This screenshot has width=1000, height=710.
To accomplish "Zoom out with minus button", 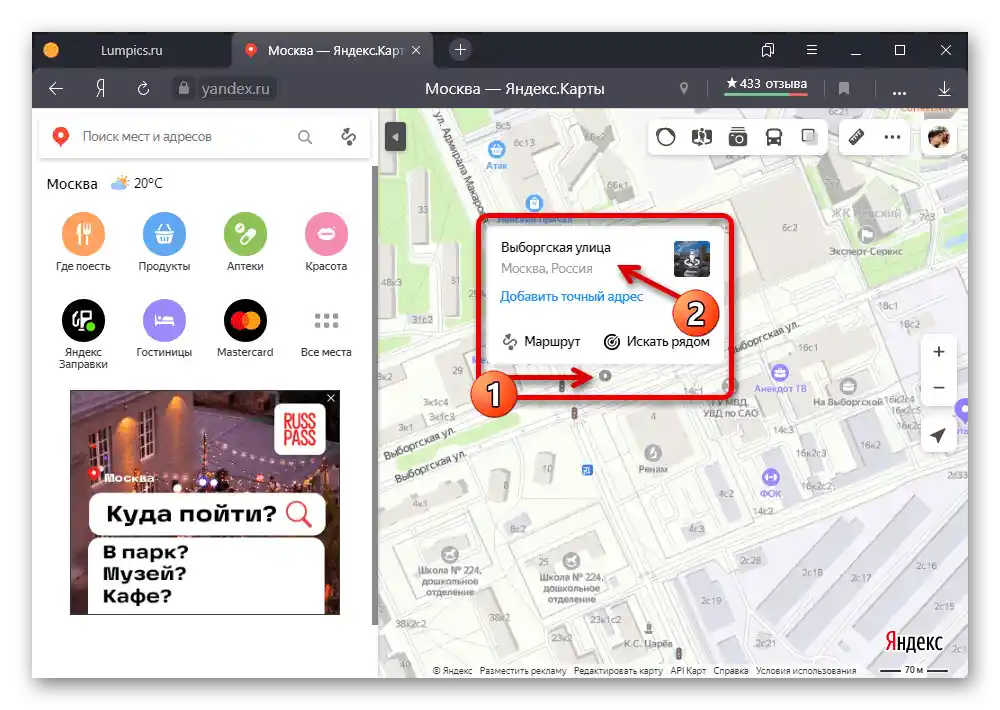I will (x=939, y=387).
